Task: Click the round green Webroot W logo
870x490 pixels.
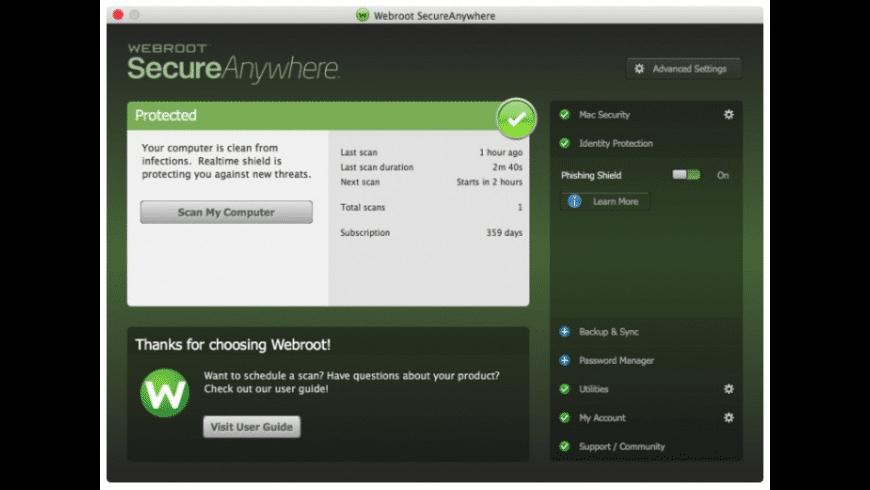Action: 165,393
